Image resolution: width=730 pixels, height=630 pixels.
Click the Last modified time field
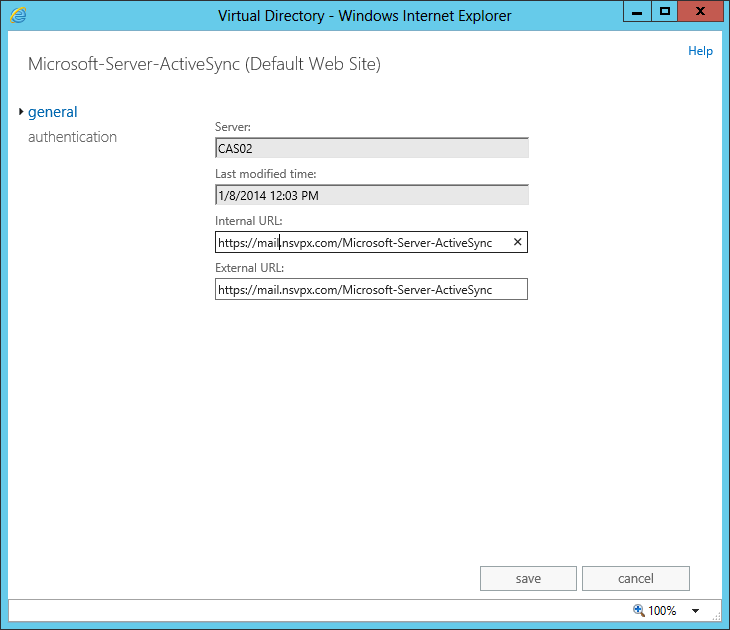[371, 195]
